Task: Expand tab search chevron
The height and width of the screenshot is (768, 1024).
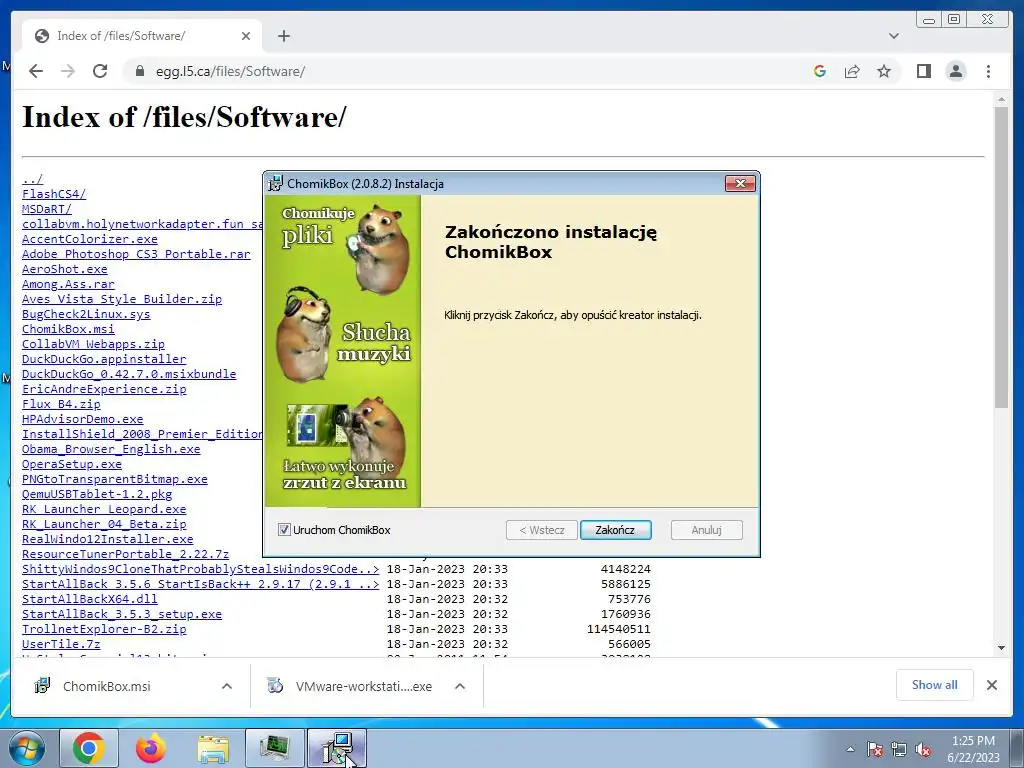Action: coord(894,36)
